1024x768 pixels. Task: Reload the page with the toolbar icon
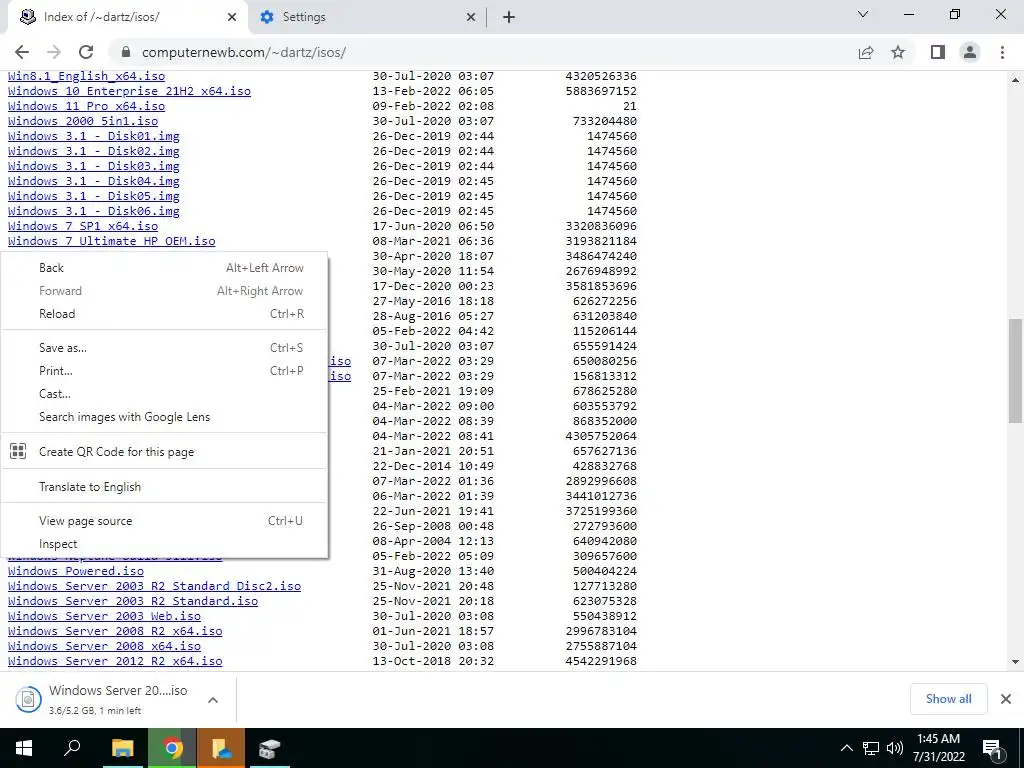pos(86,52)
